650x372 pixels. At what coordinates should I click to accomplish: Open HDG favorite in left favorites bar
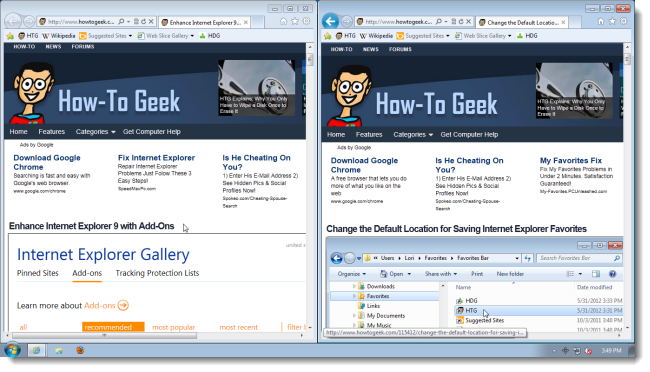coord(210,36)
